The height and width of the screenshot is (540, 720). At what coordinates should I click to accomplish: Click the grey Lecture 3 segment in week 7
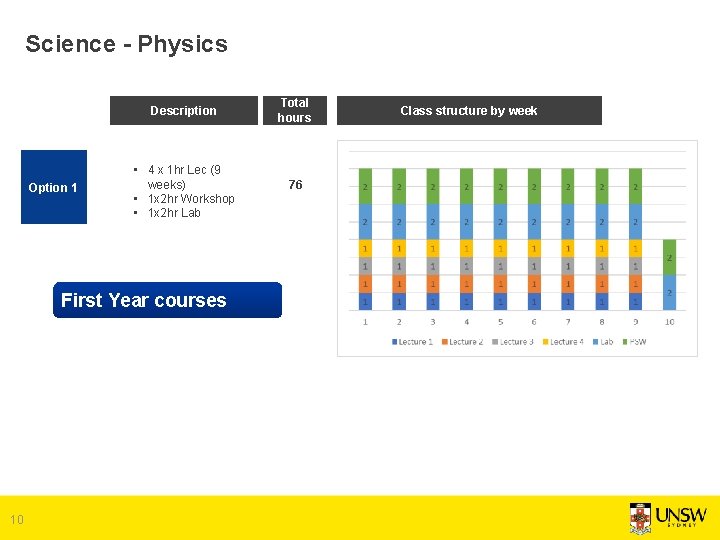pos(568,266)
